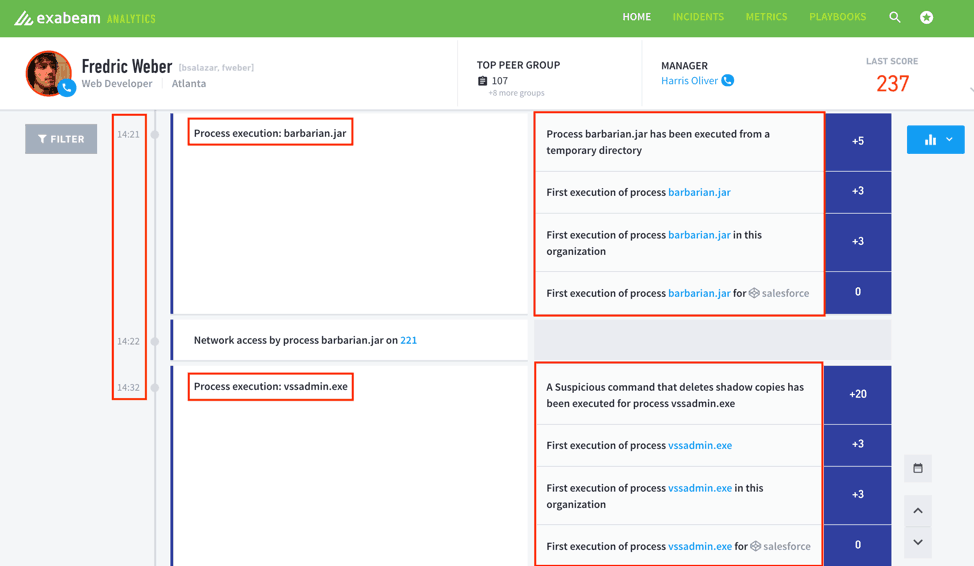Click the FILTER button
Image resolution: width=974 pixels, height=566 pixels.
61,139
